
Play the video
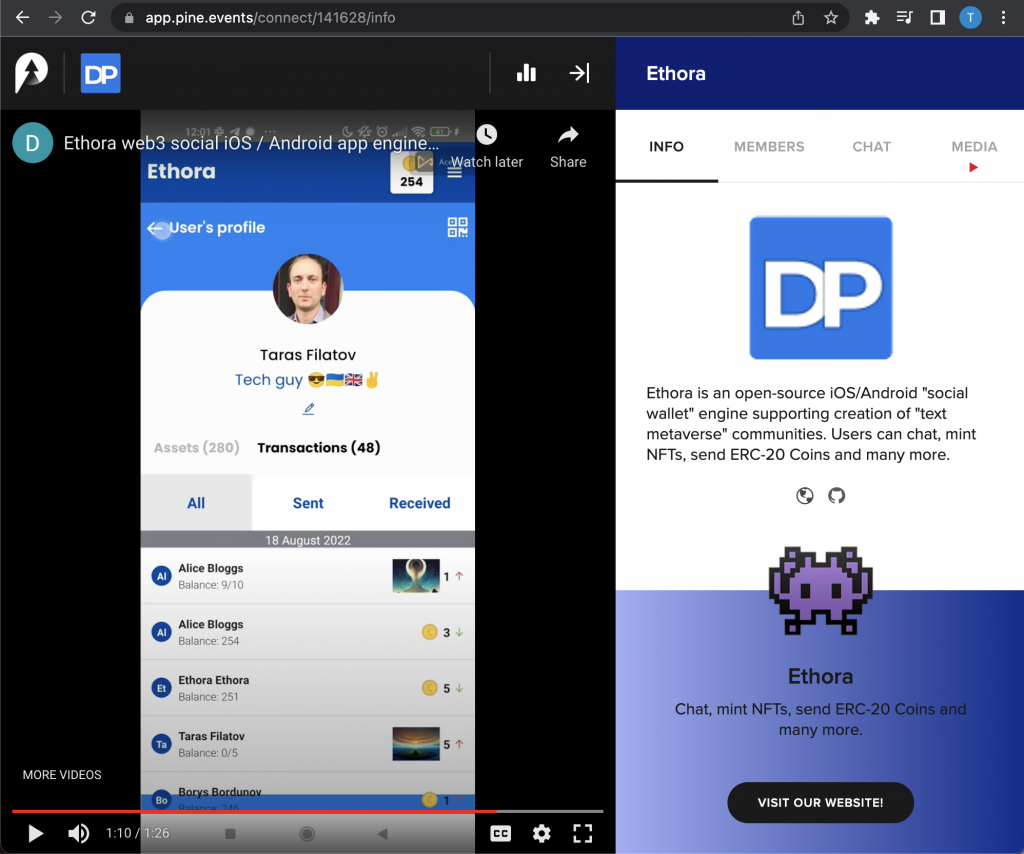36,833
